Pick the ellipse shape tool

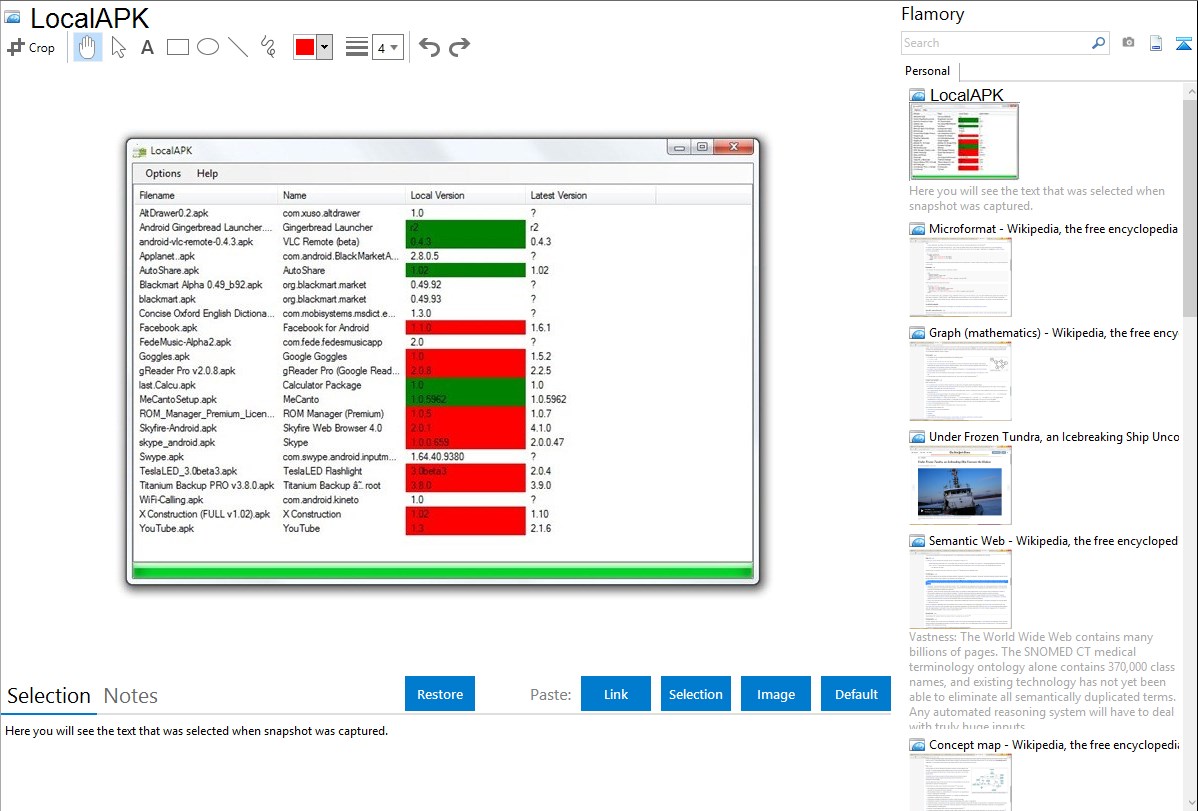[x=208, y=47]
